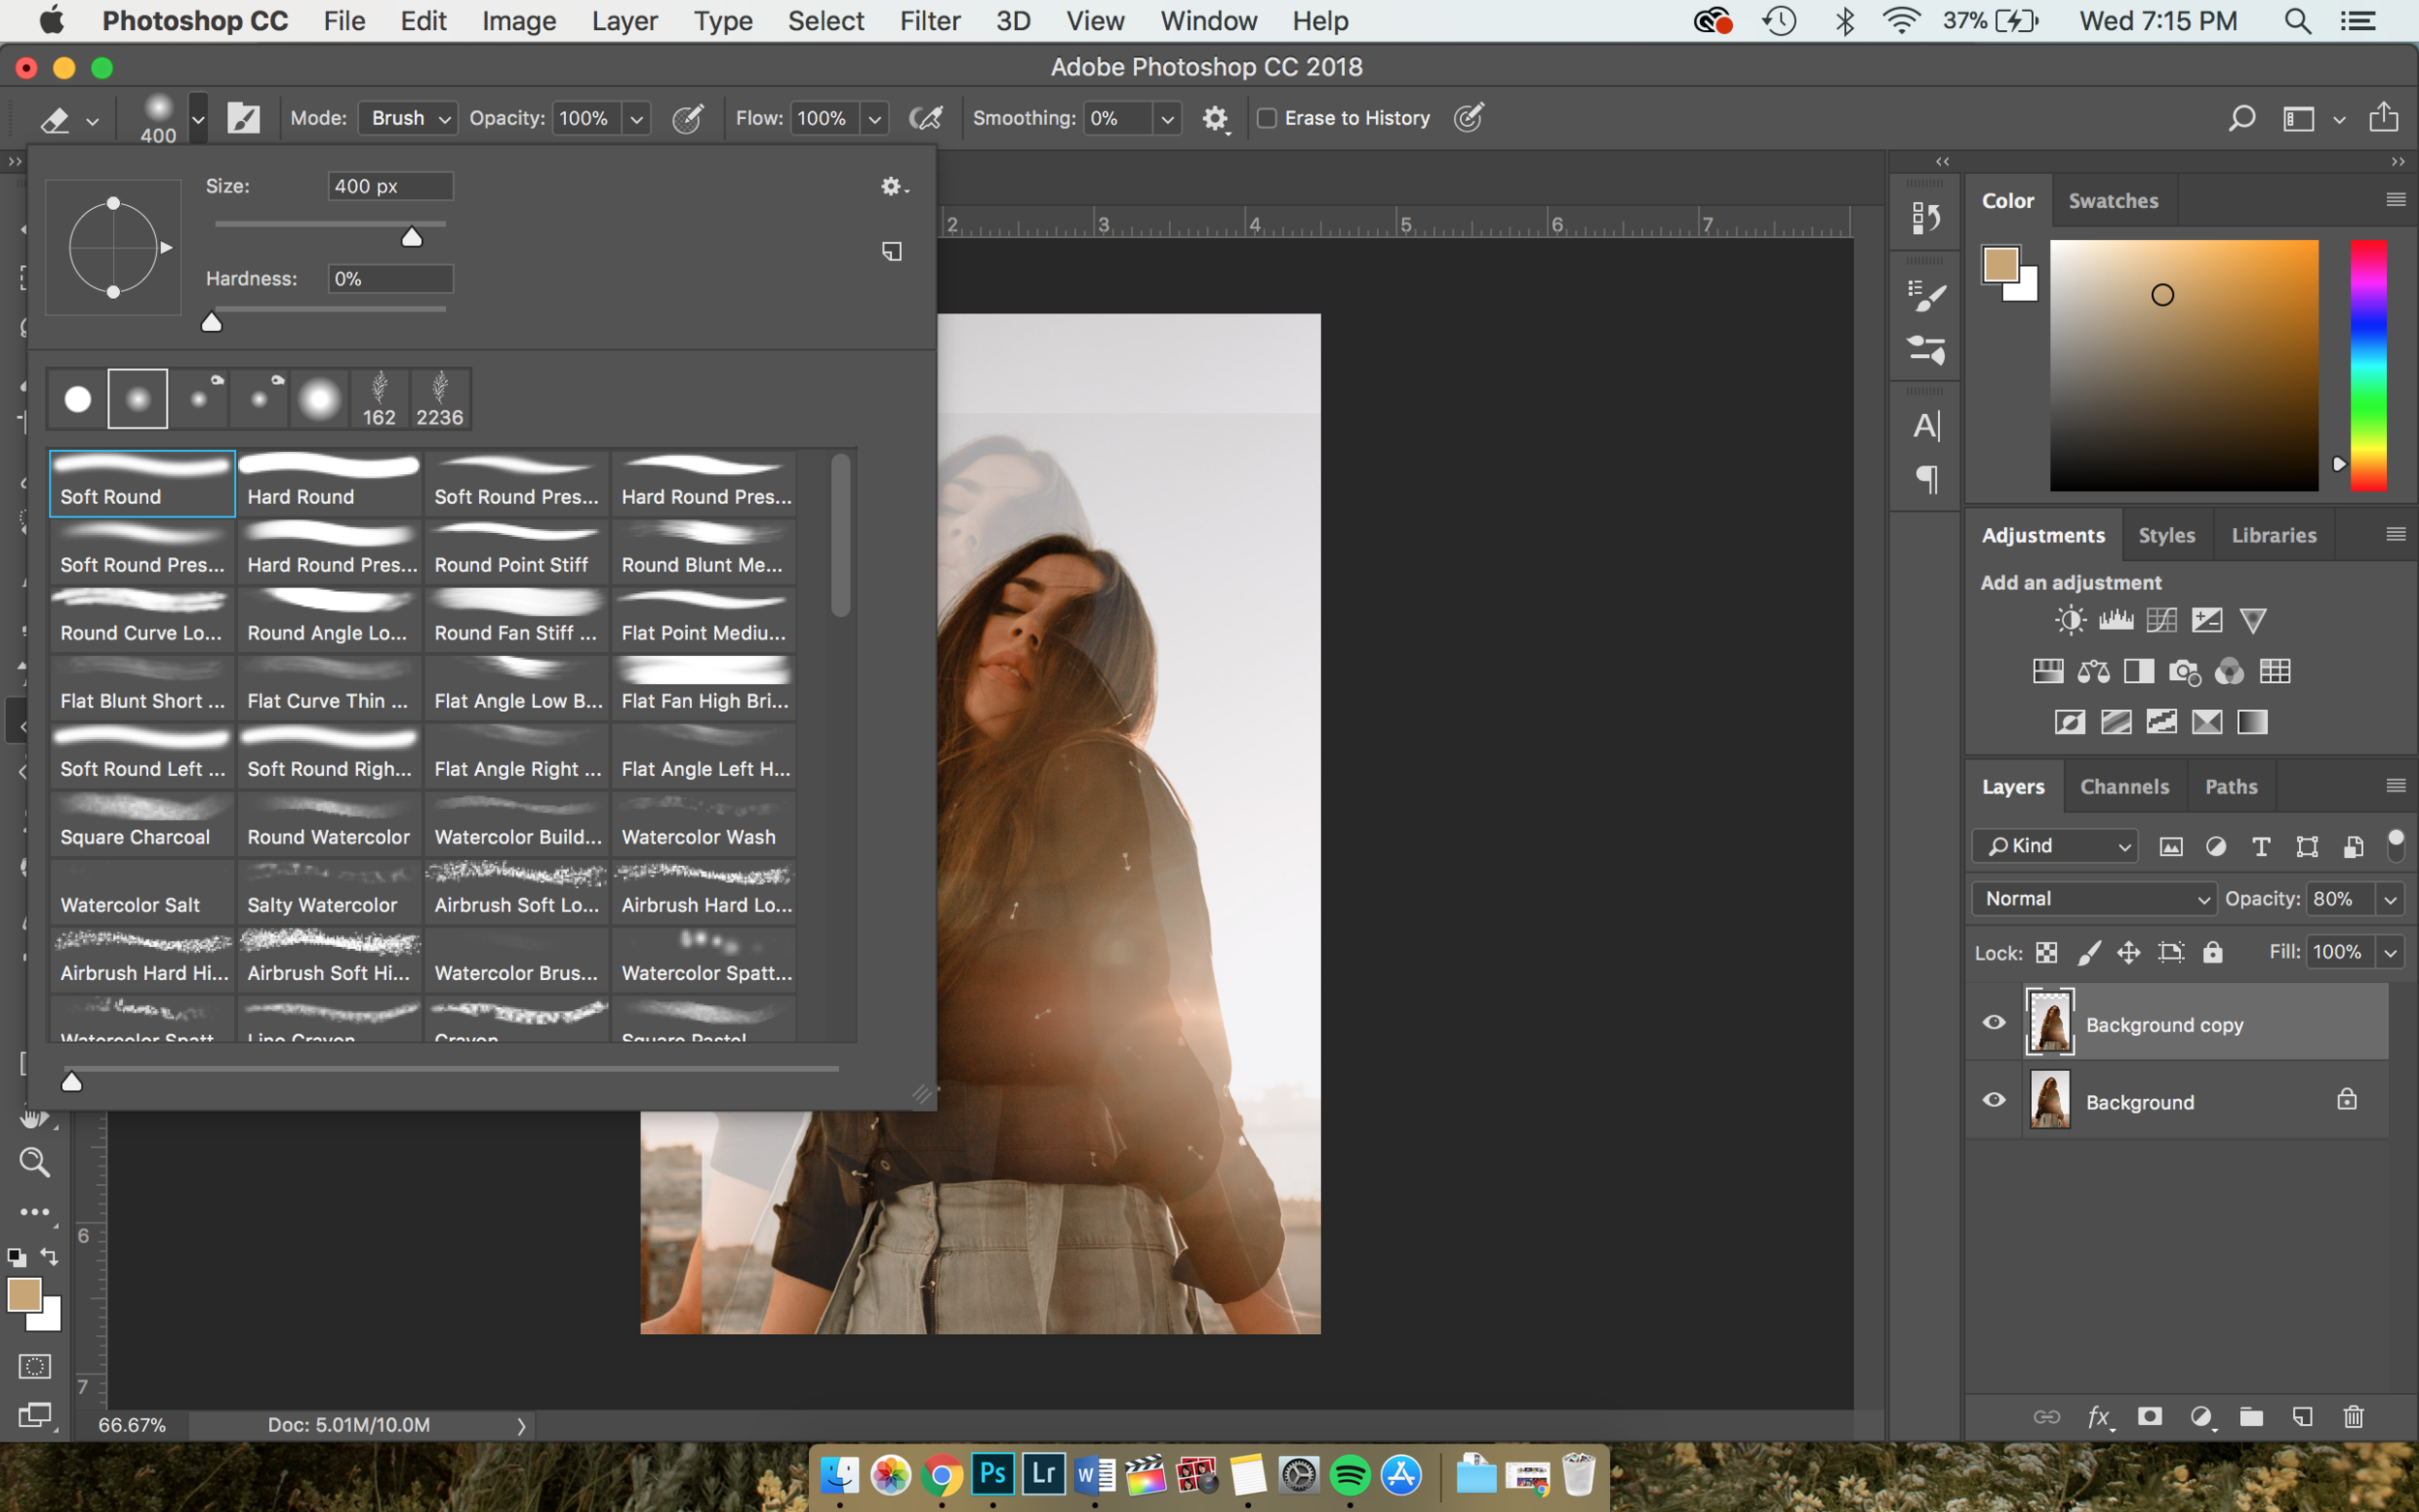Add a layer style fx
Viewport: 2419px width, 1512px height.
pos(2099,1417)
